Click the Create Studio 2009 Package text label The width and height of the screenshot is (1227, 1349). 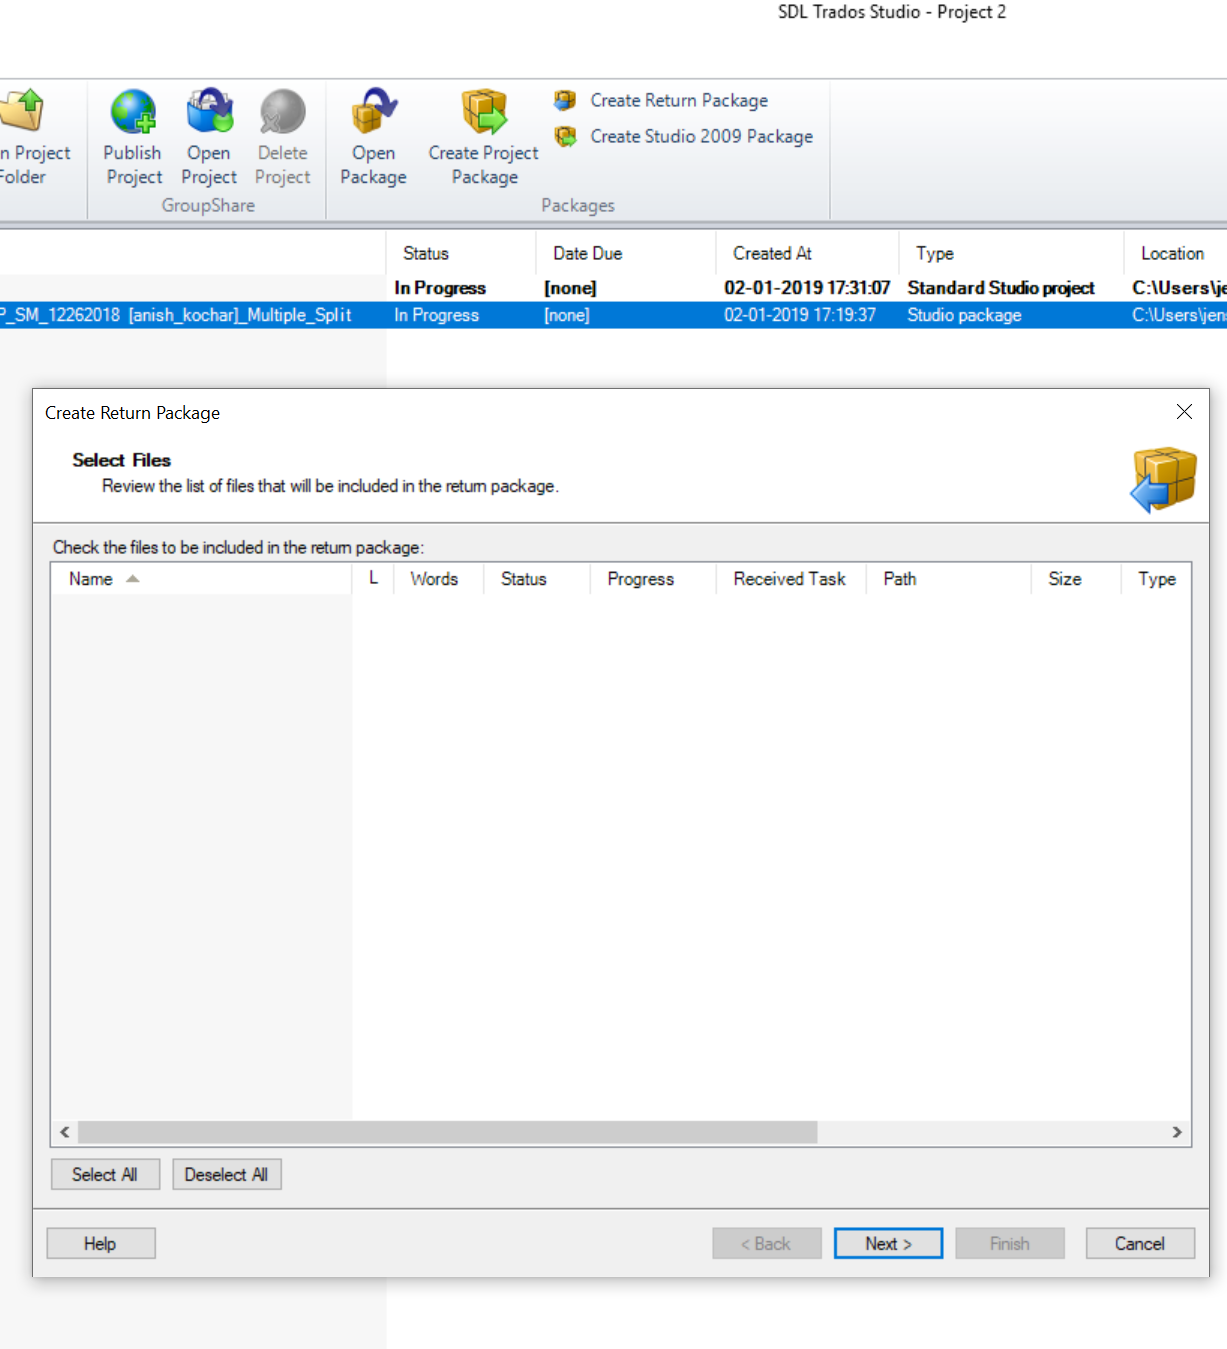point(701,136)
